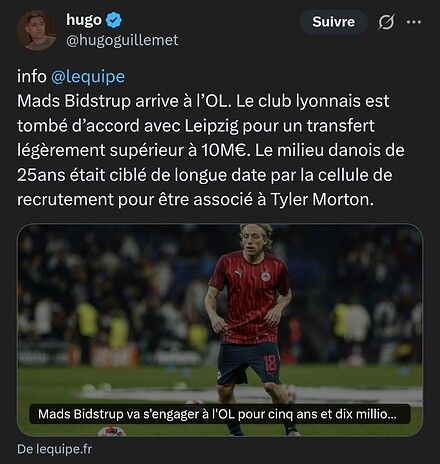The width and height of the screenshot is (440, 464).
Task: Open the source link De lequipe.fr
Action: pos(55,449)
